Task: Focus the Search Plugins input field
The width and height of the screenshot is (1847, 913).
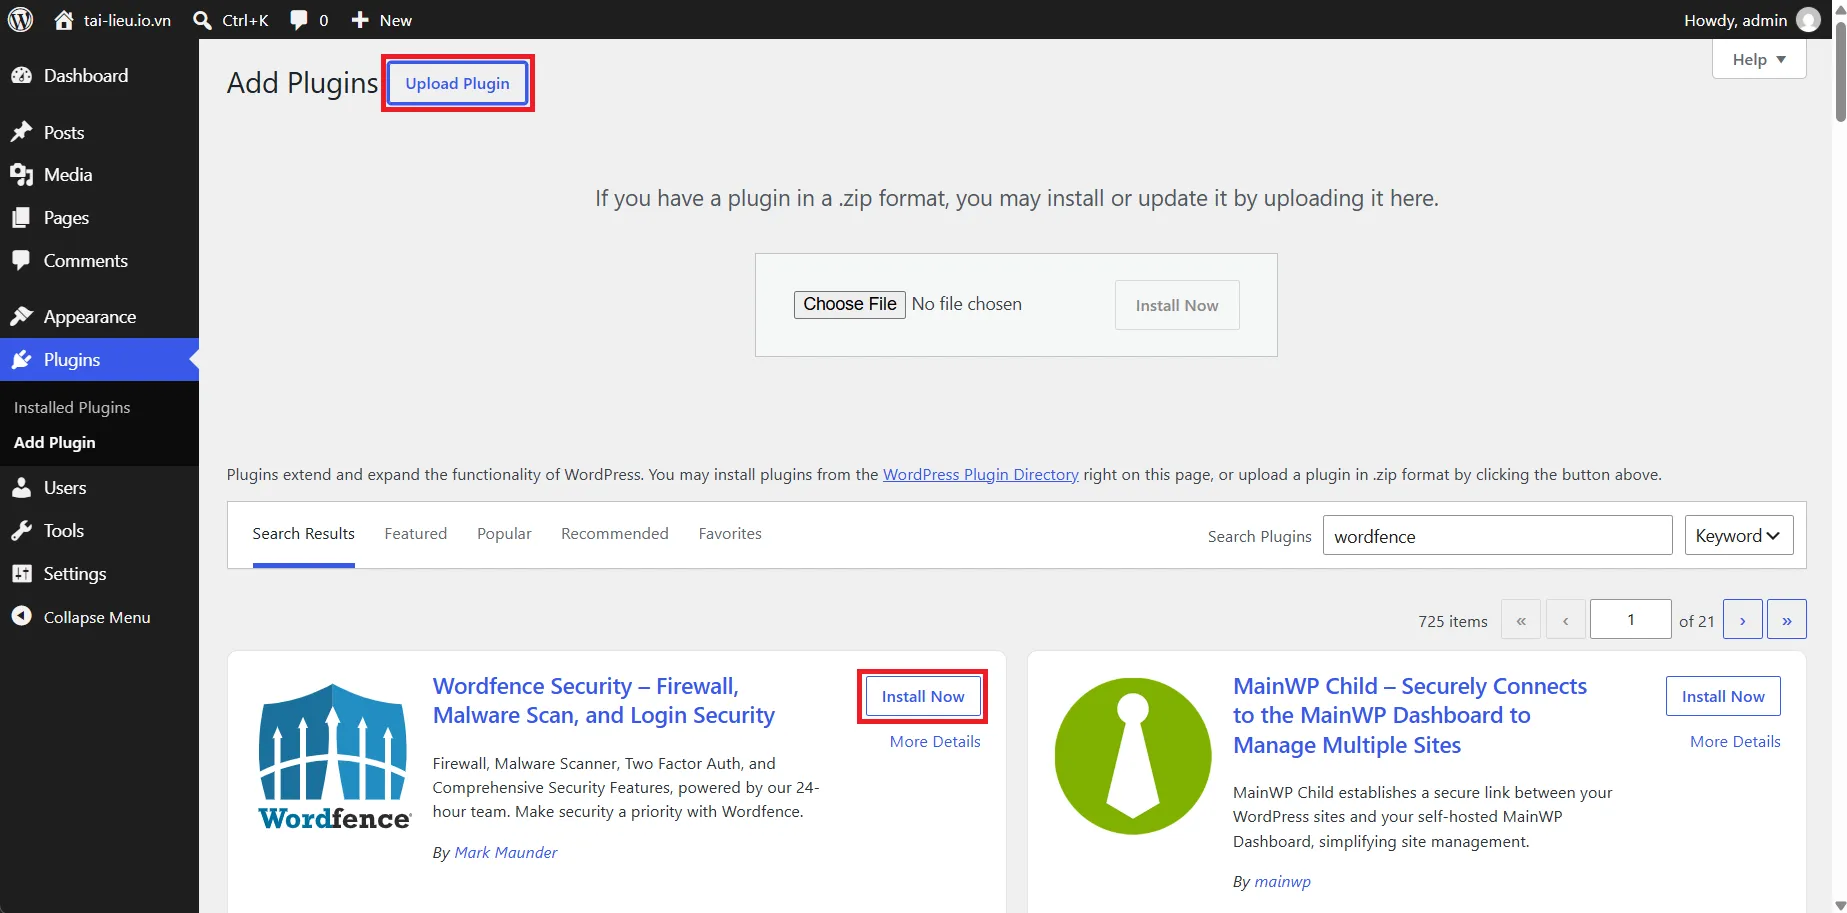Action: (1497, 535)
